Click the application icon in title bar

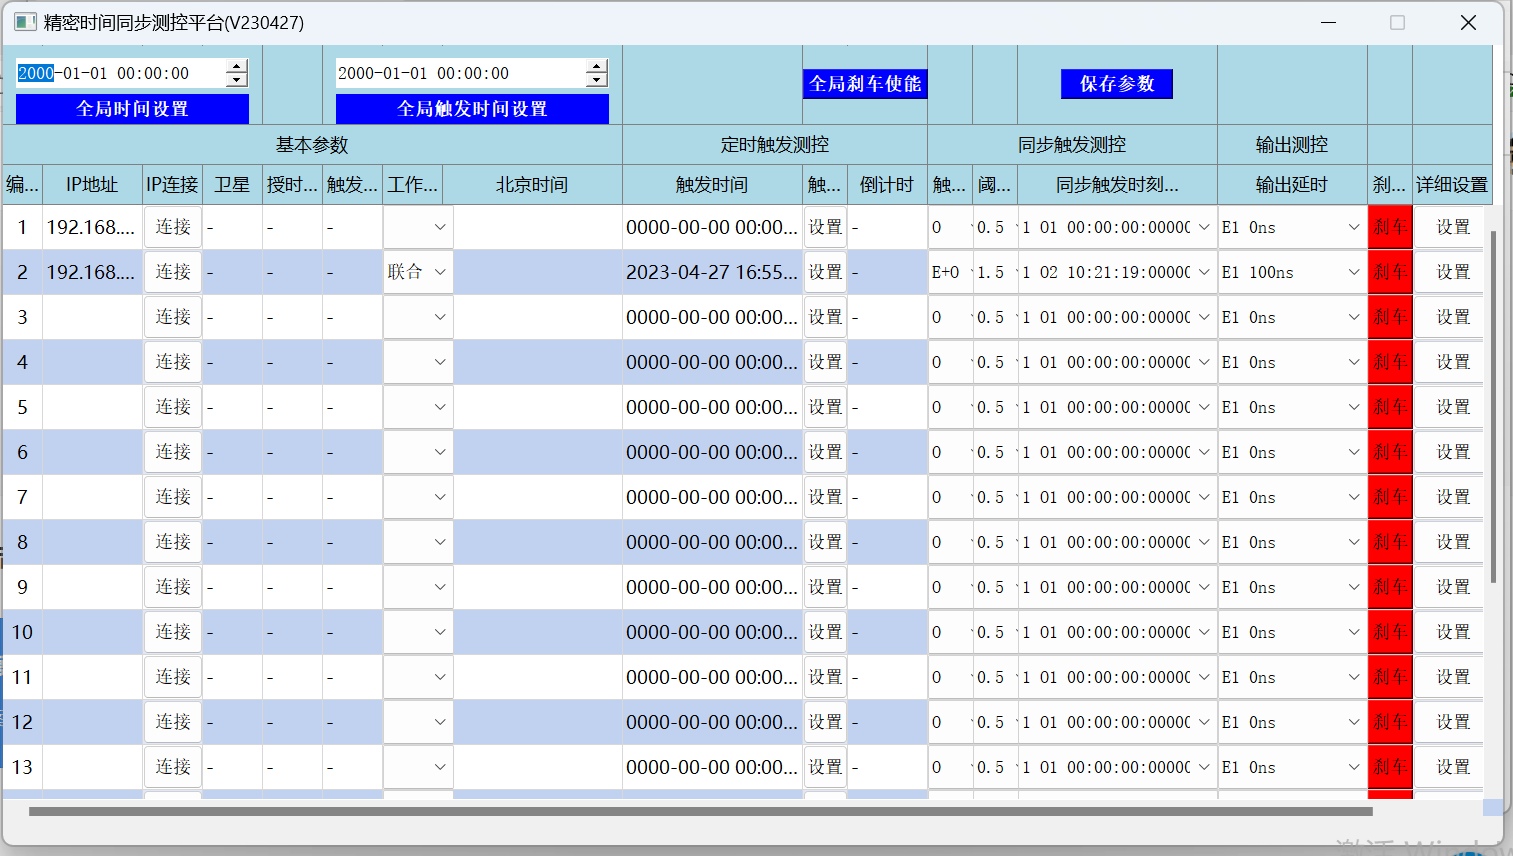click(25, 22)
